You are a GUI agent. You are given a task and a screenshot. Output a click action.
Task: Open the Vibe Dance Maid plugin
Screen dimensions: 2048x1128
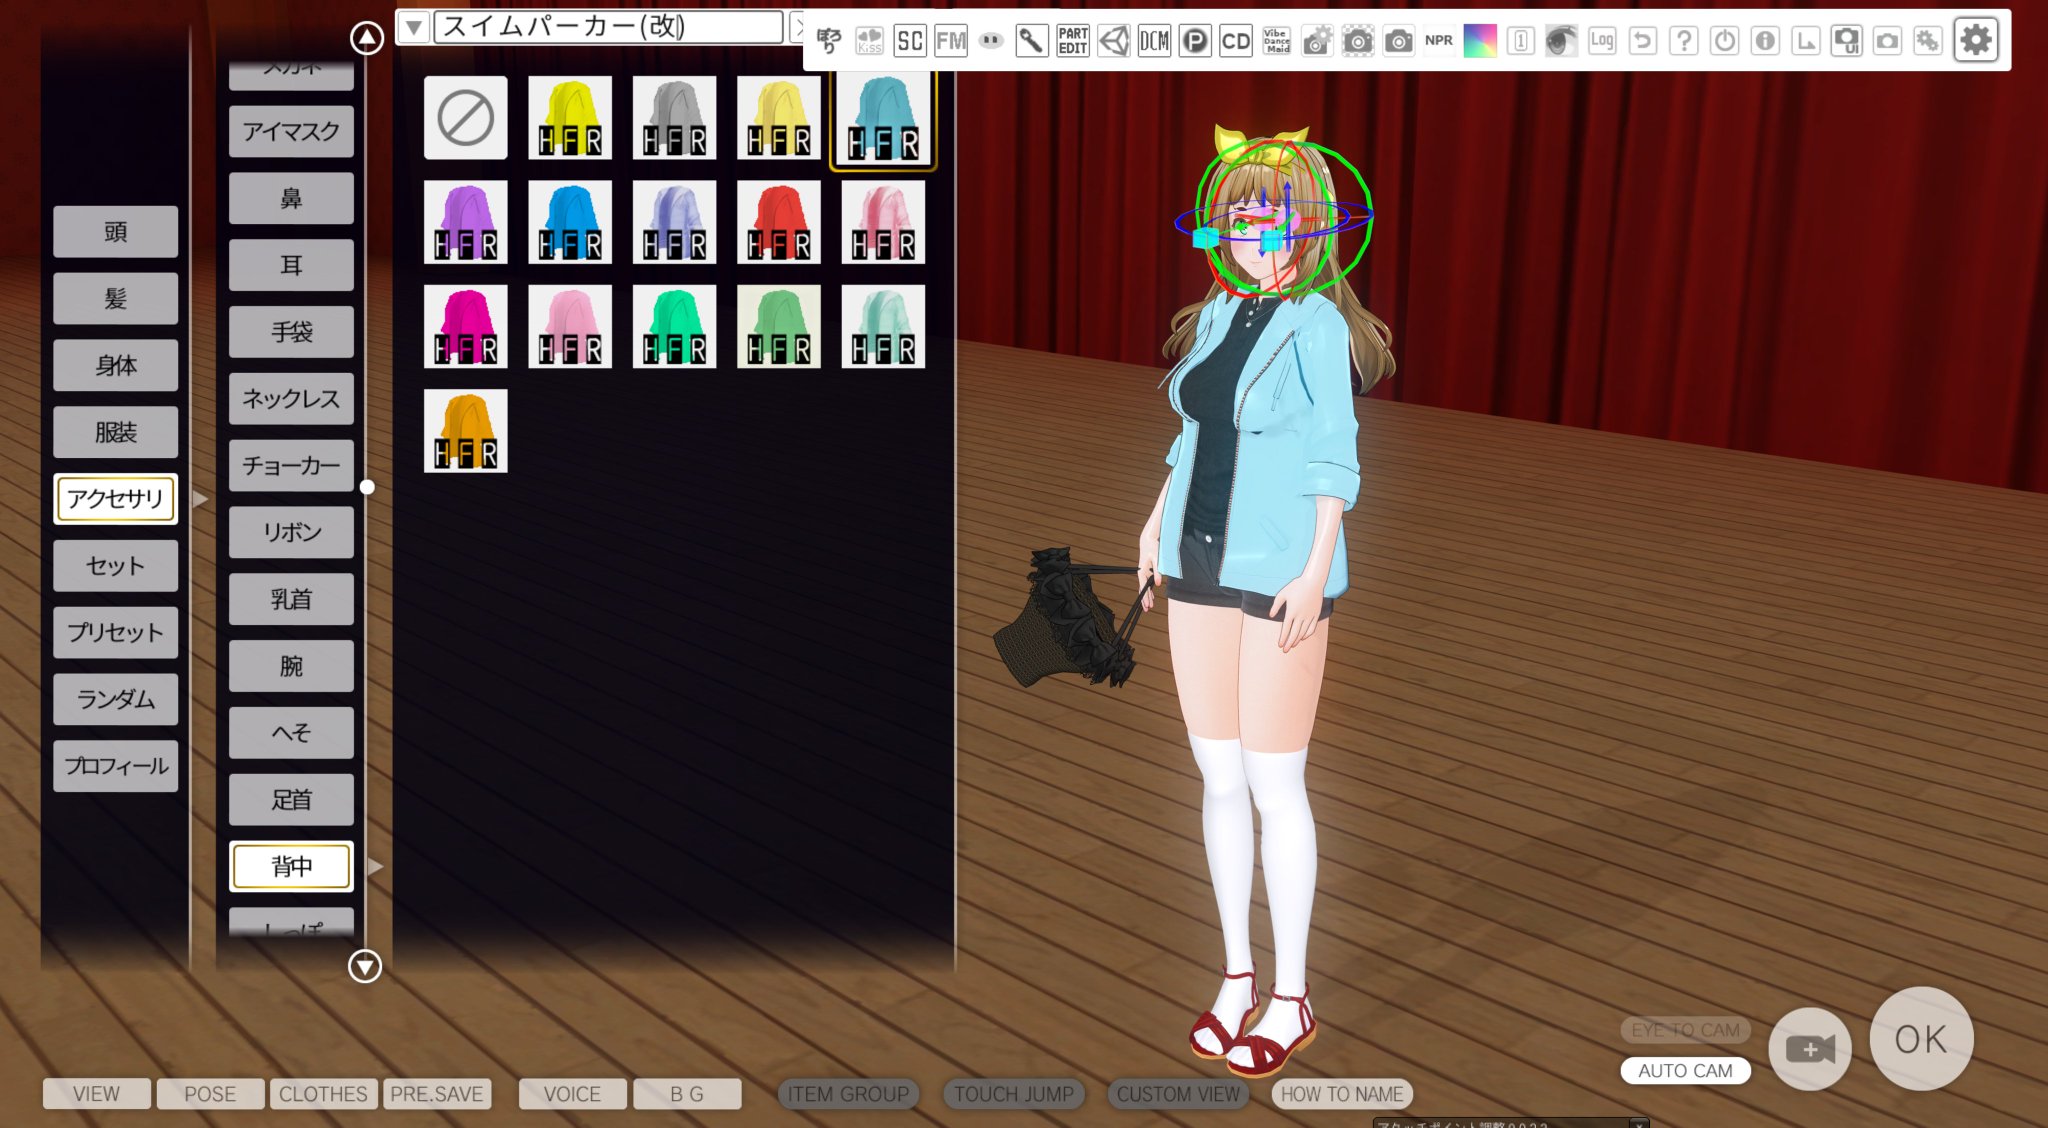1276,40
